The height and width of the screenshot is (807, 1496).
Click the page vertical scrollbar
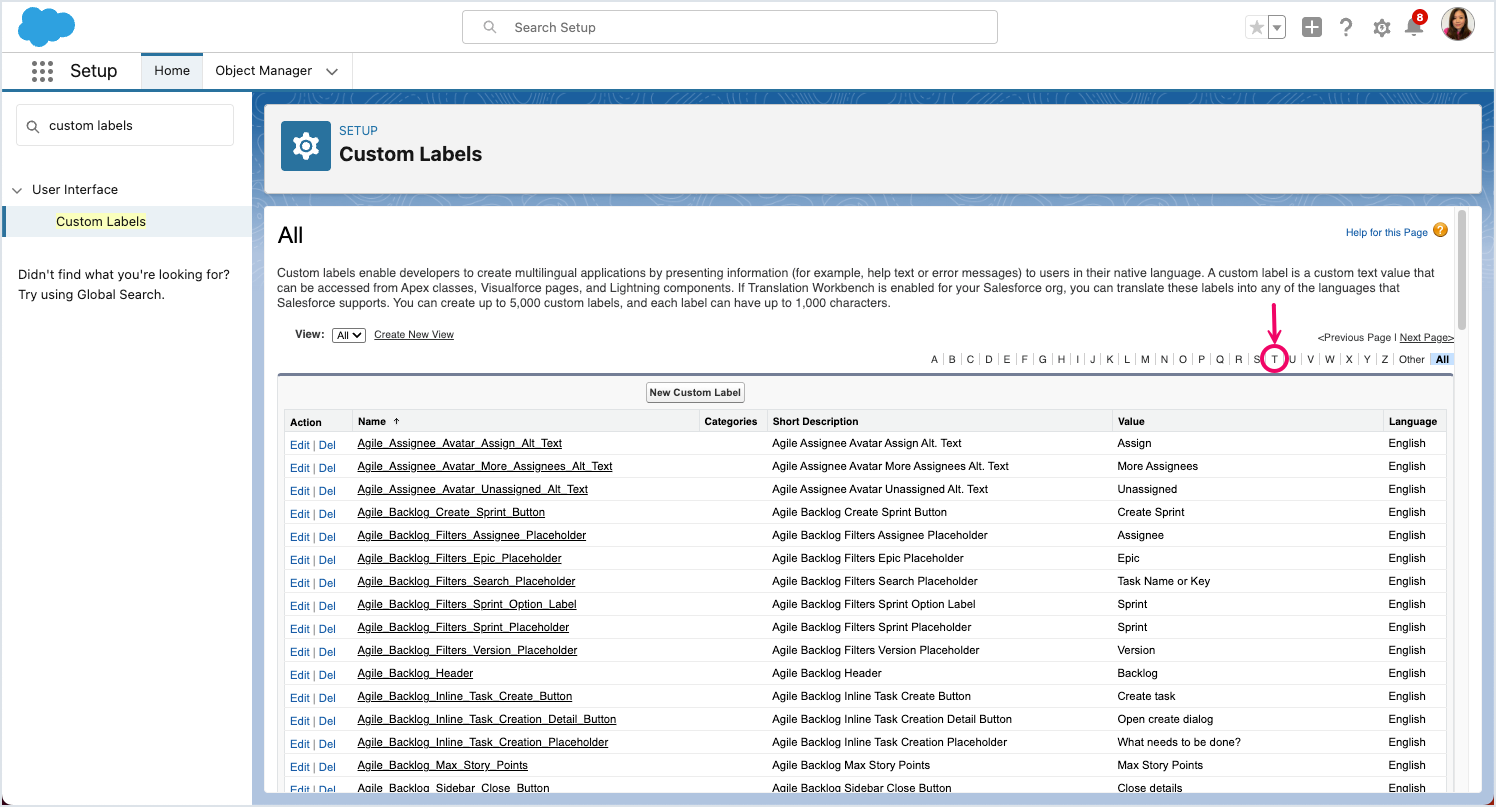pos(1462,270)
